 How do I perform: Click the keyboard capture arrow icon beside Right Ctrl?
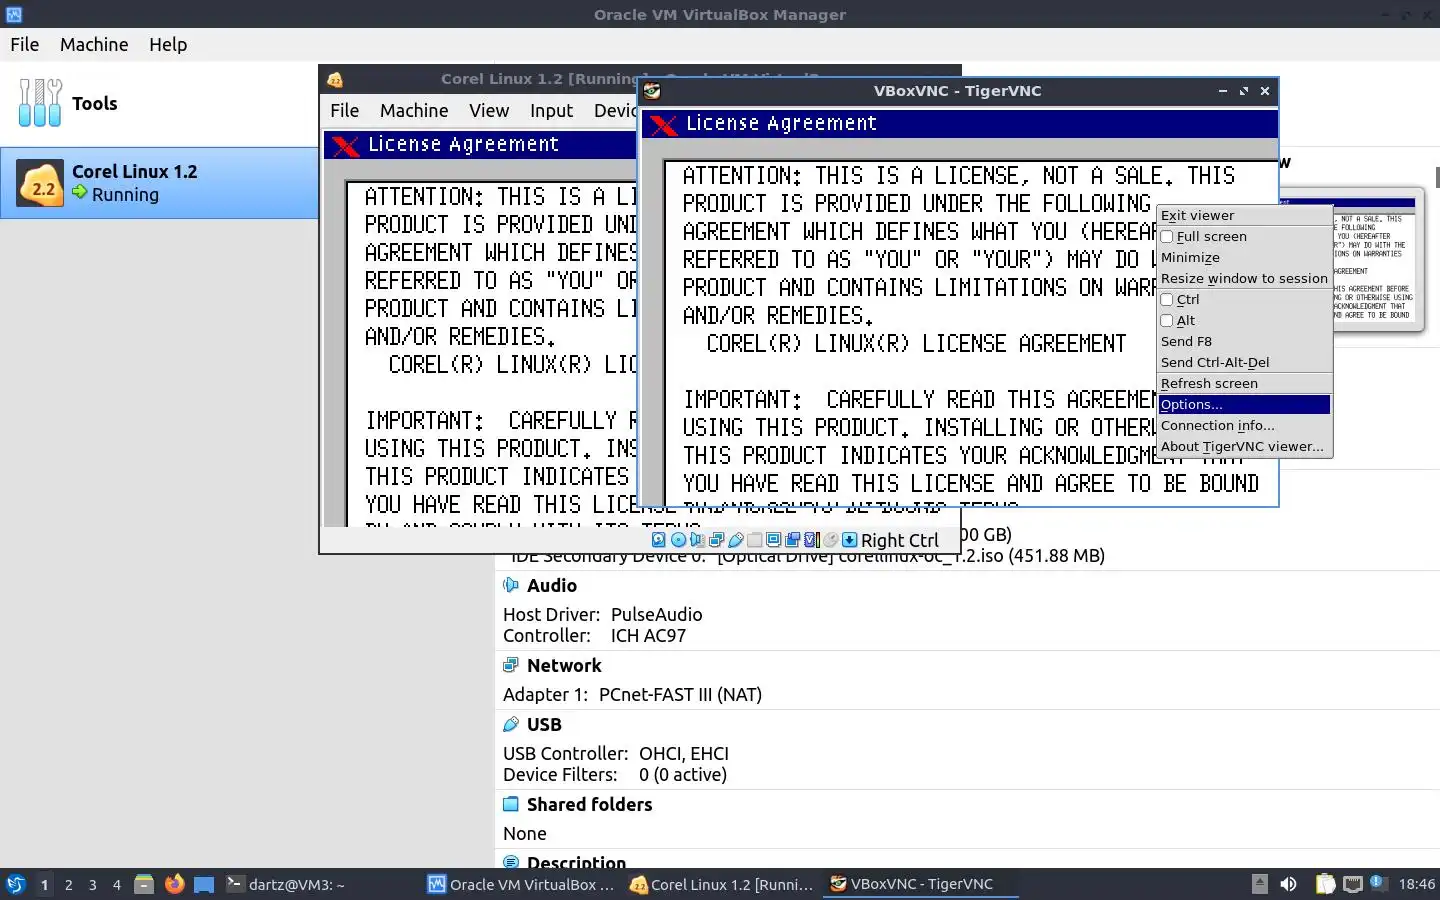click(x=849, y=540)
